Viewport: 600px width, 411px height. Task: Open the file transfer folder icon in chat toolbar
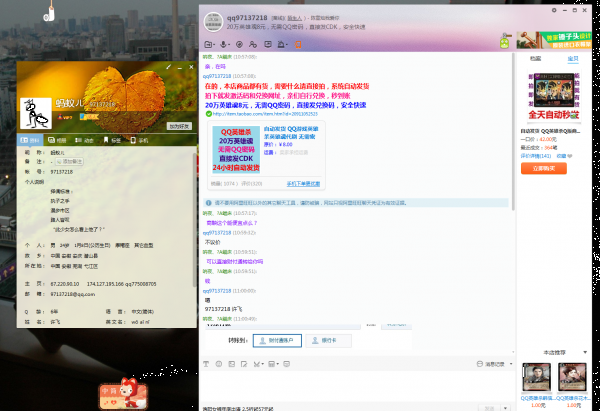pos(208,45)
